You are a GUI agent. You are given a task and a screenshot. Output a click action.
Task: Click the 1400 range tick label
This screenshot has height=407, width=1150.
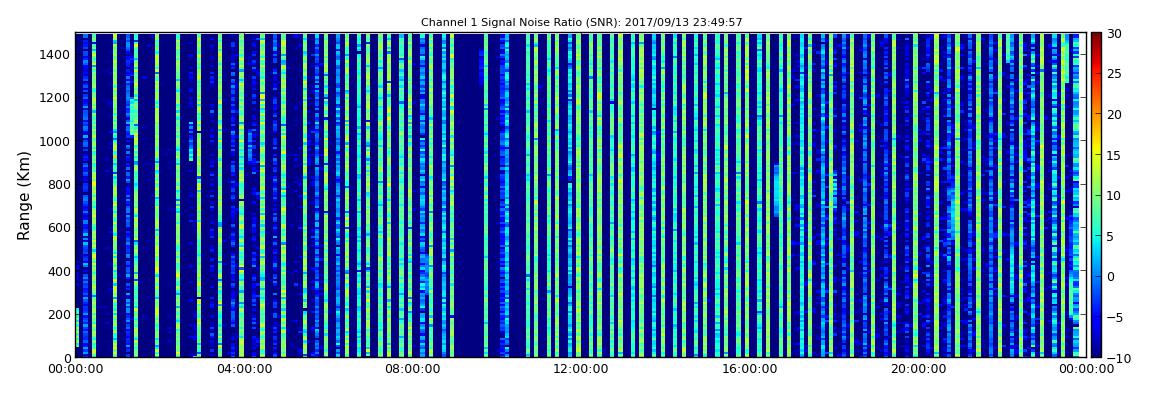[x=56, y=54]
